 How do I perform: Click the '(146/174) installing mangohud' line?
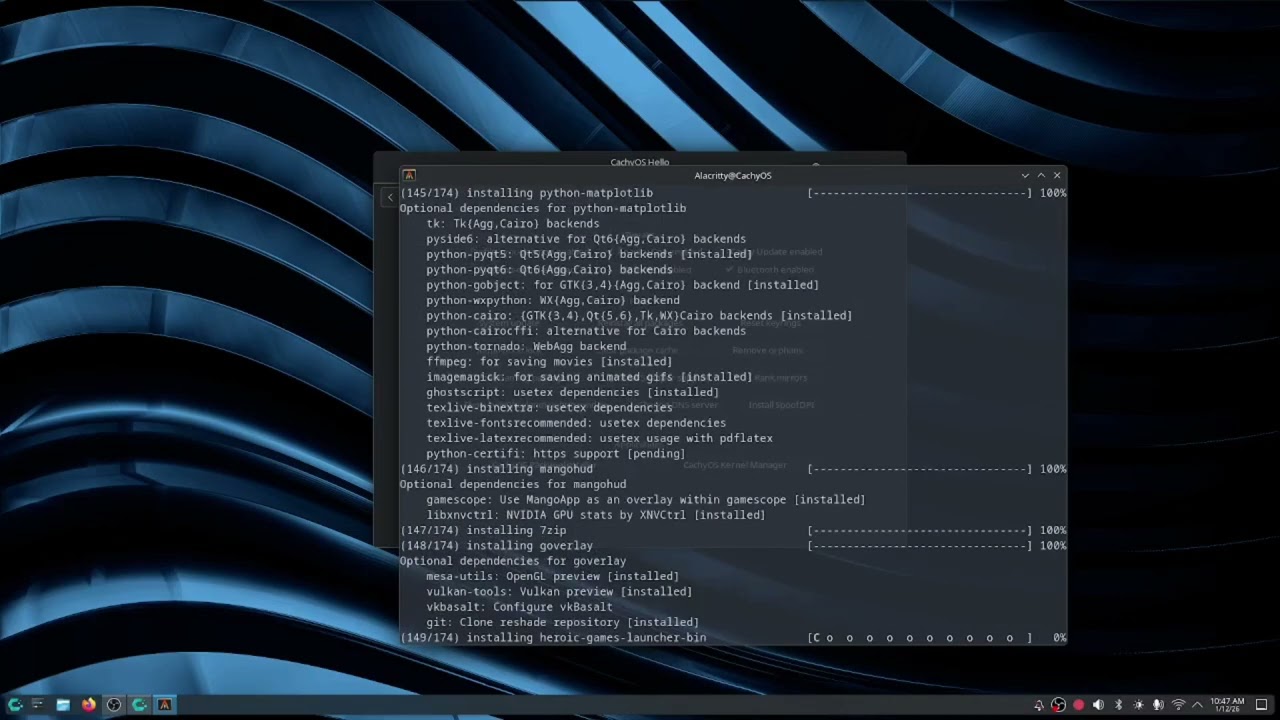tap(496, 469)
